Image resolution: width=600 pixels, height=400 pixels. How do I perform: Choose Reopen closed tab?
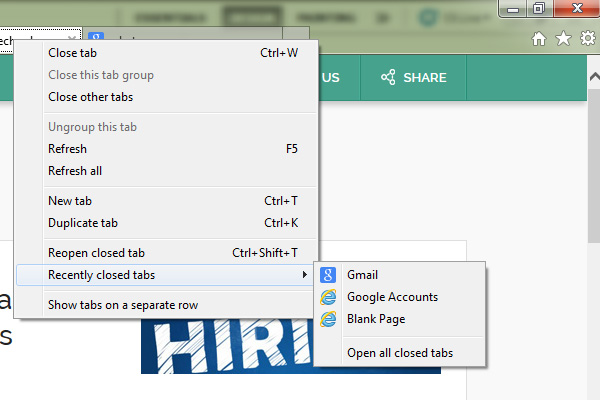coord(166,253)
